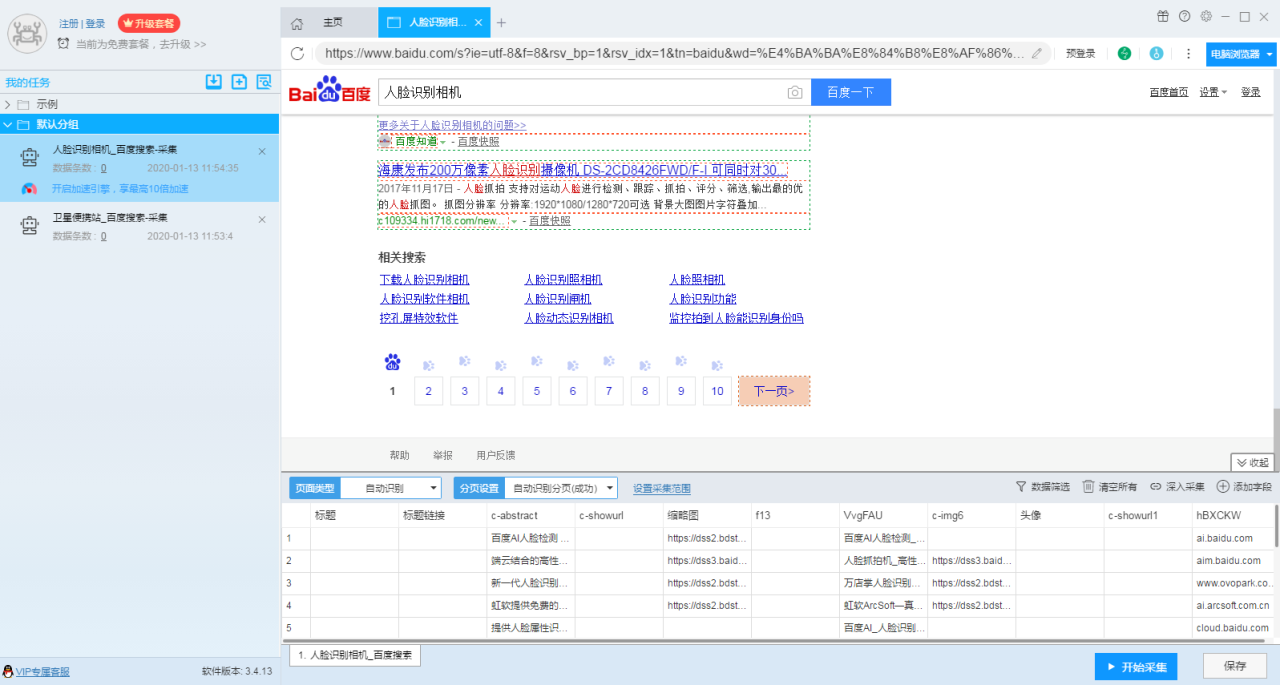1280x685 pixels.
Task: Click the green circular toolbar icon
Action: pyautogui.click(x=1124, y=53)
